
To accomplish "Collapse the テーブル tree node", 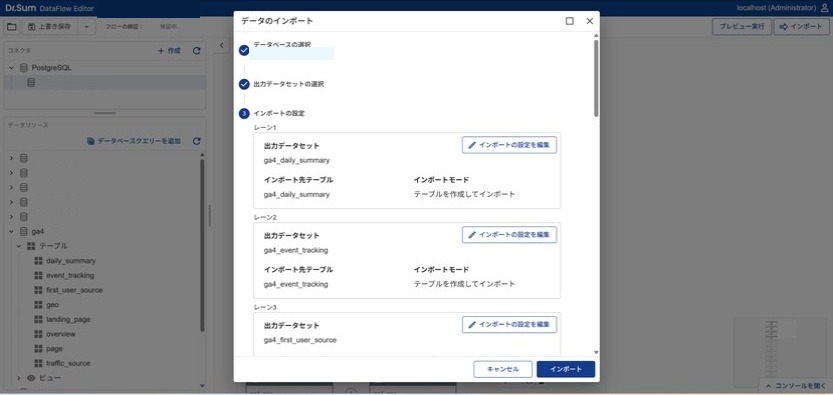I will point(19,246).
